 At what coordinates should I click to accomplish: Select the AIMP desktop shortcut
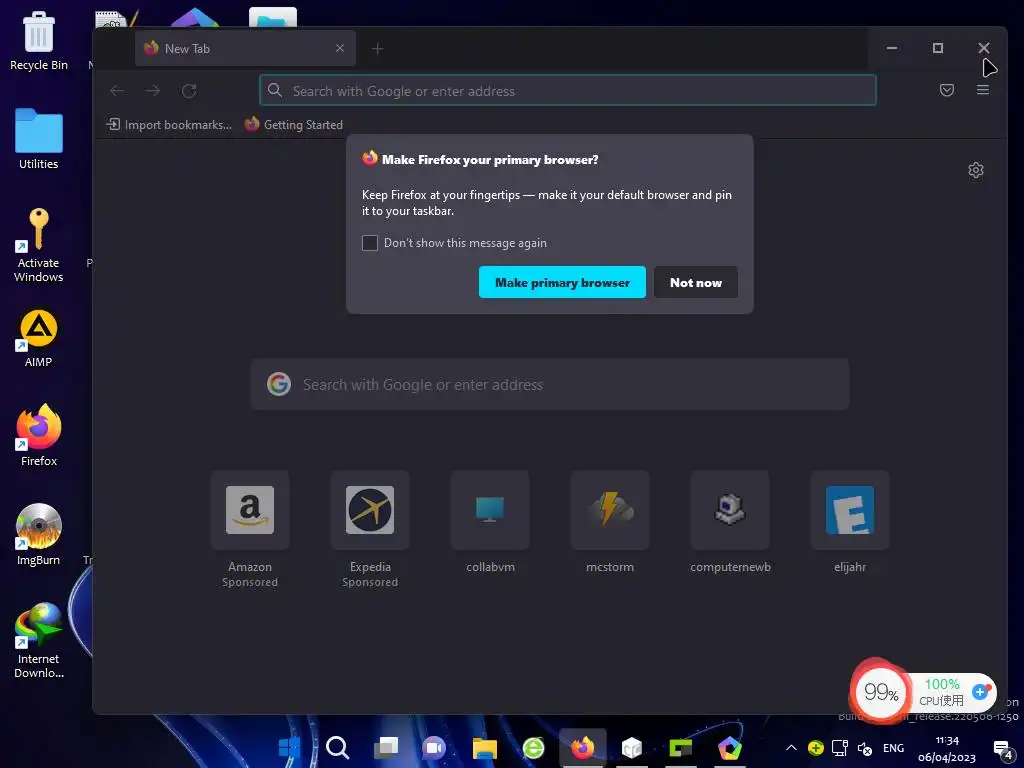39,338
